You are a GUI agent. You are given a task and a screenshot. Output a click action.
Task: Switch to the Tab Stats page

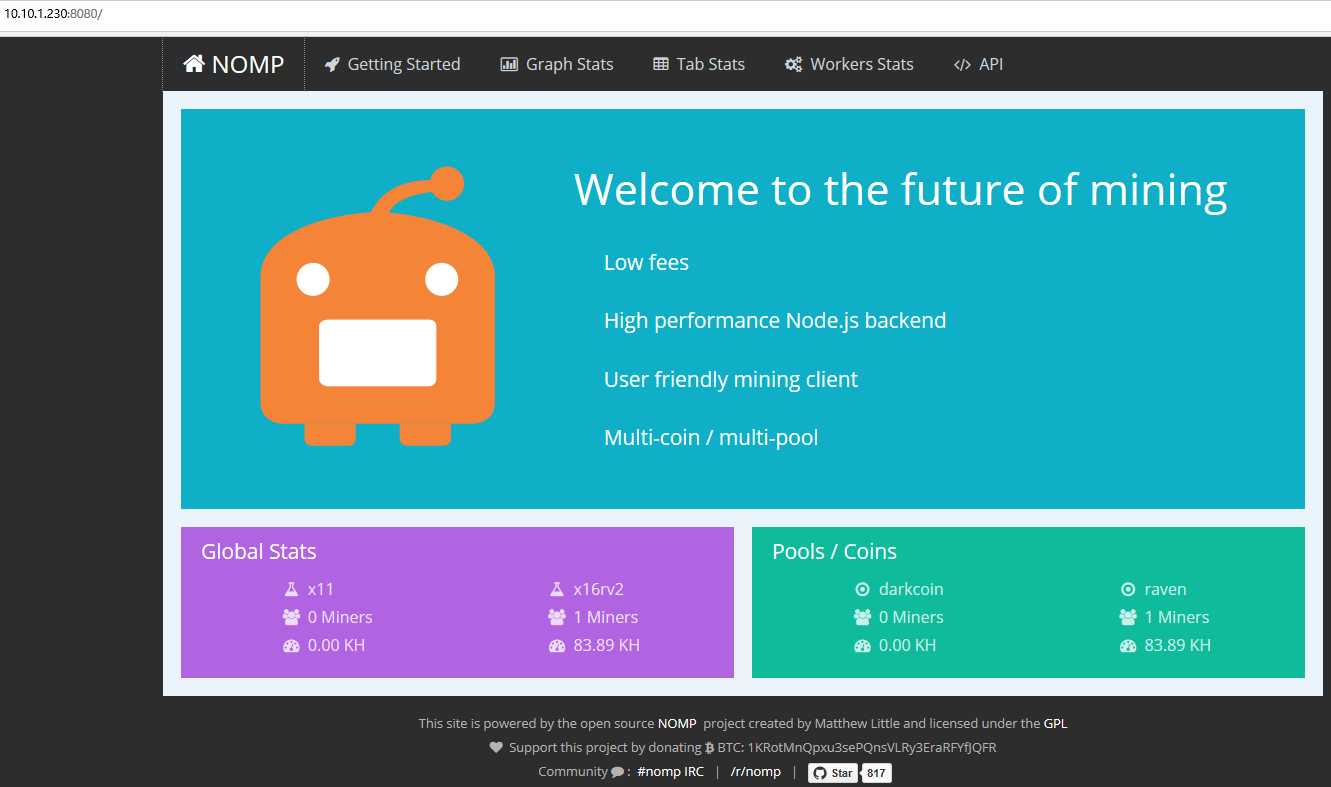pos(699,64)
